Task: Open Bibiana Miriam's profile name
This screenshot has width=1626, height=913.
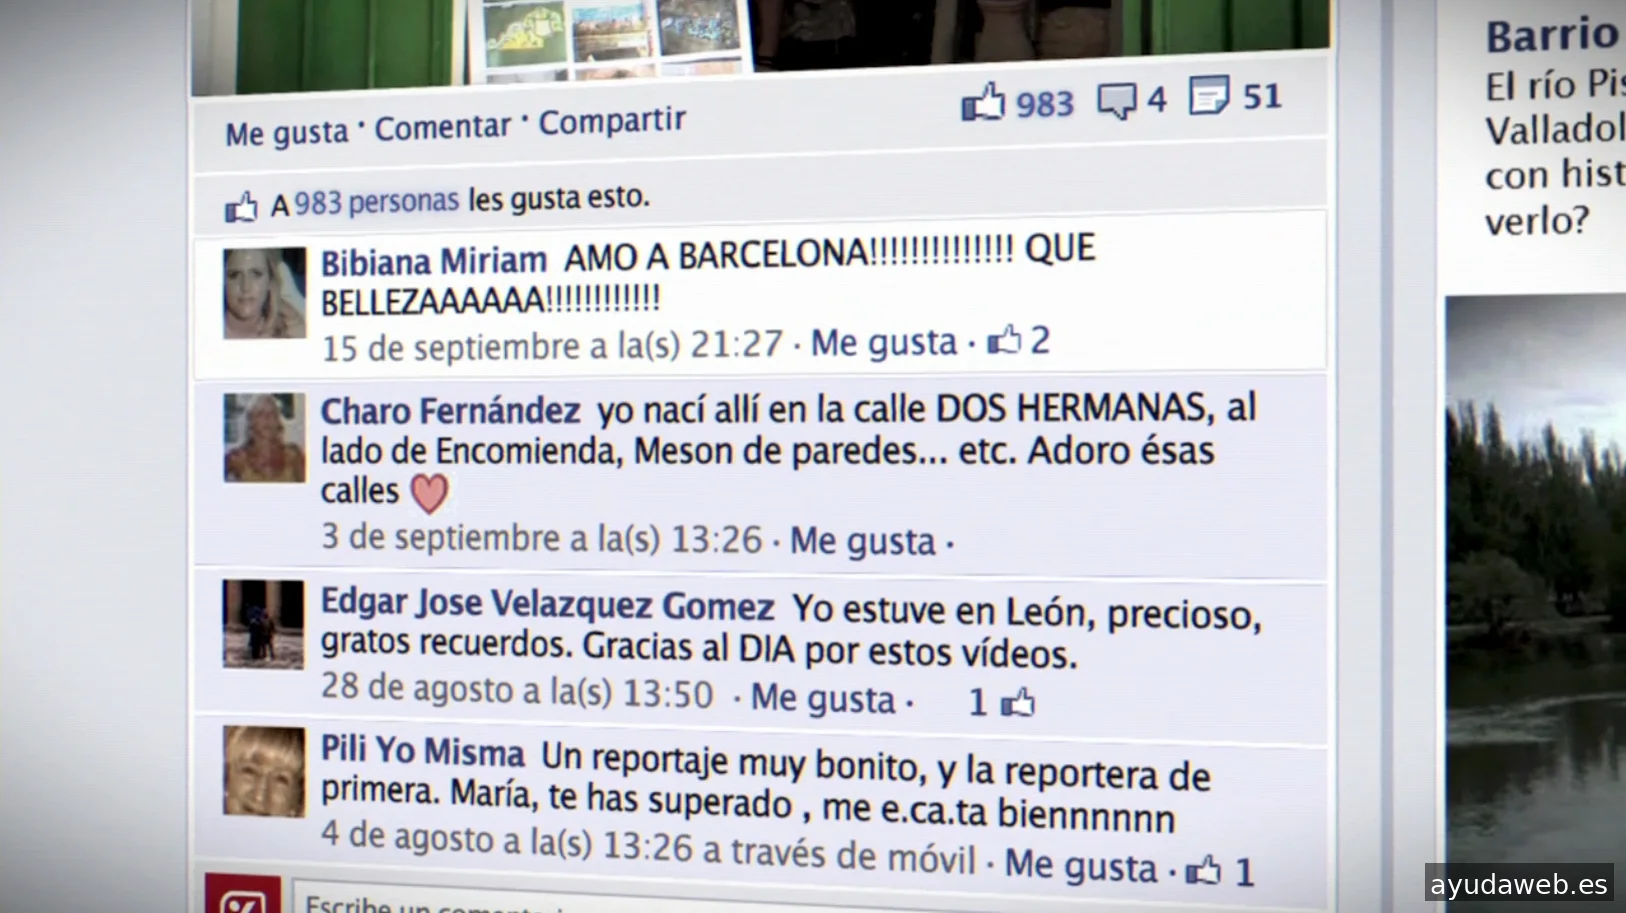Action: 433,261
